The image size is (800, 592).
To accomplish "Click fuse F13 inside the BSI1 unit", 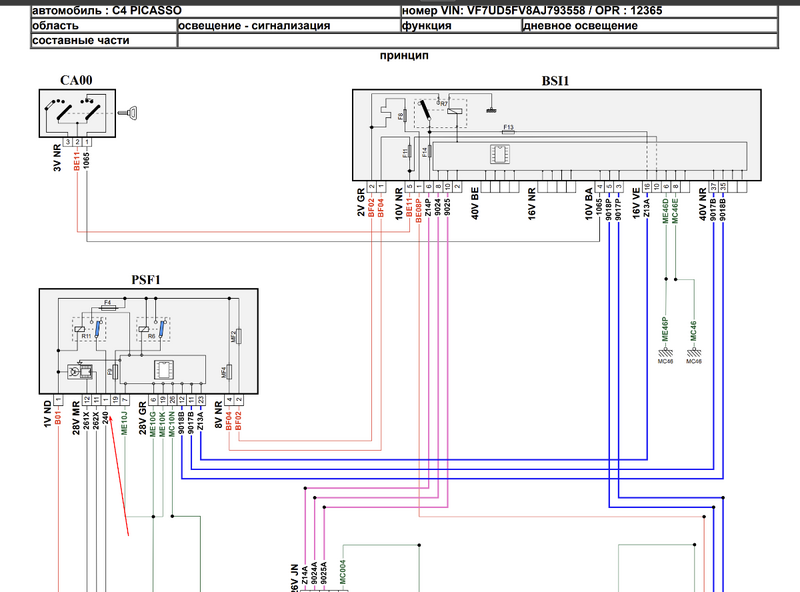I will 507,131.
